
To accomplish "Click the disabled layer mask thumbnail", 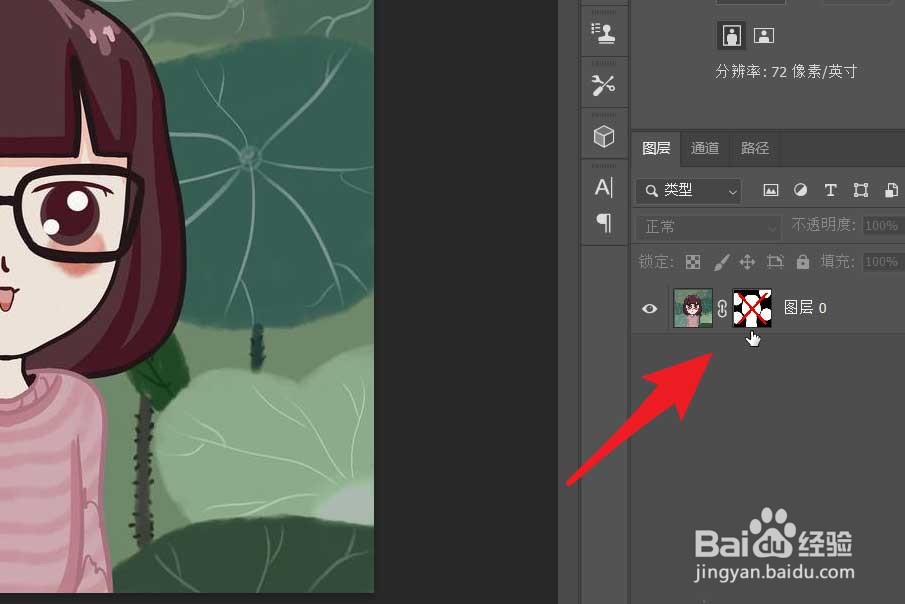I will coord(752,308).
